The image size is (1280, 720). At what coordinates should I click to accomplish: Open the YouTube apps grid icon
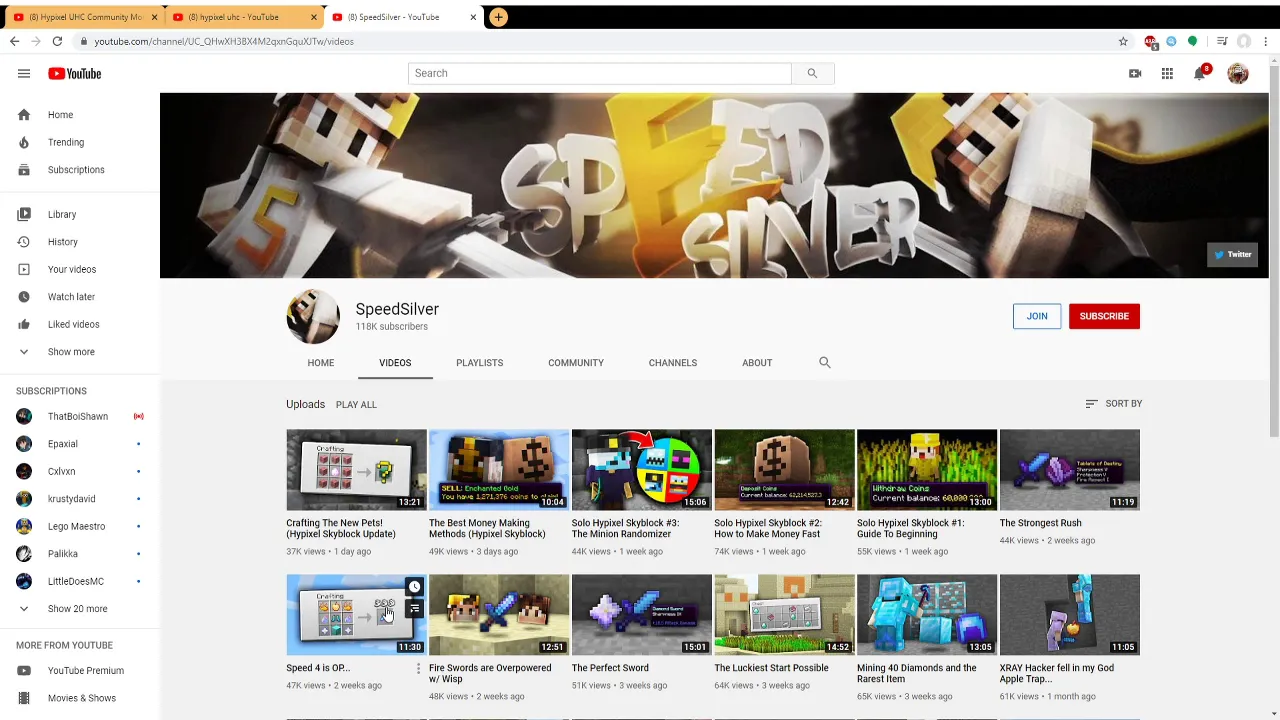click(x=1167, y=73)
